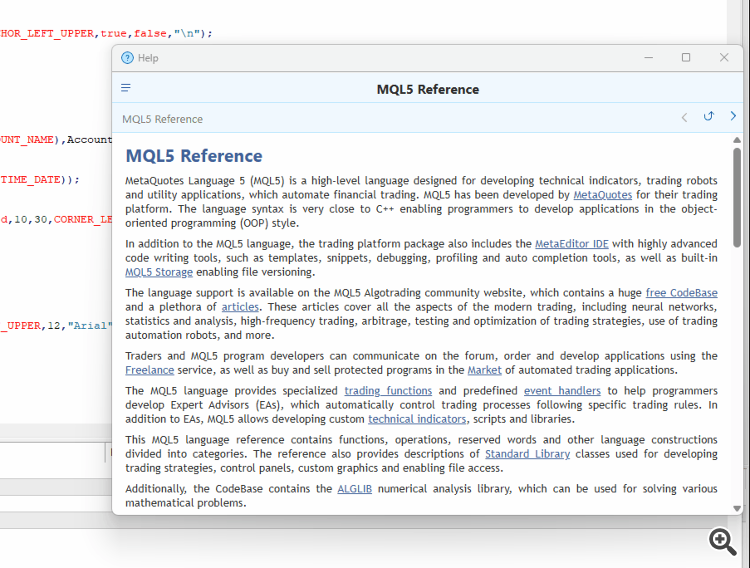Click the "Arial" string in the editor

89,325
